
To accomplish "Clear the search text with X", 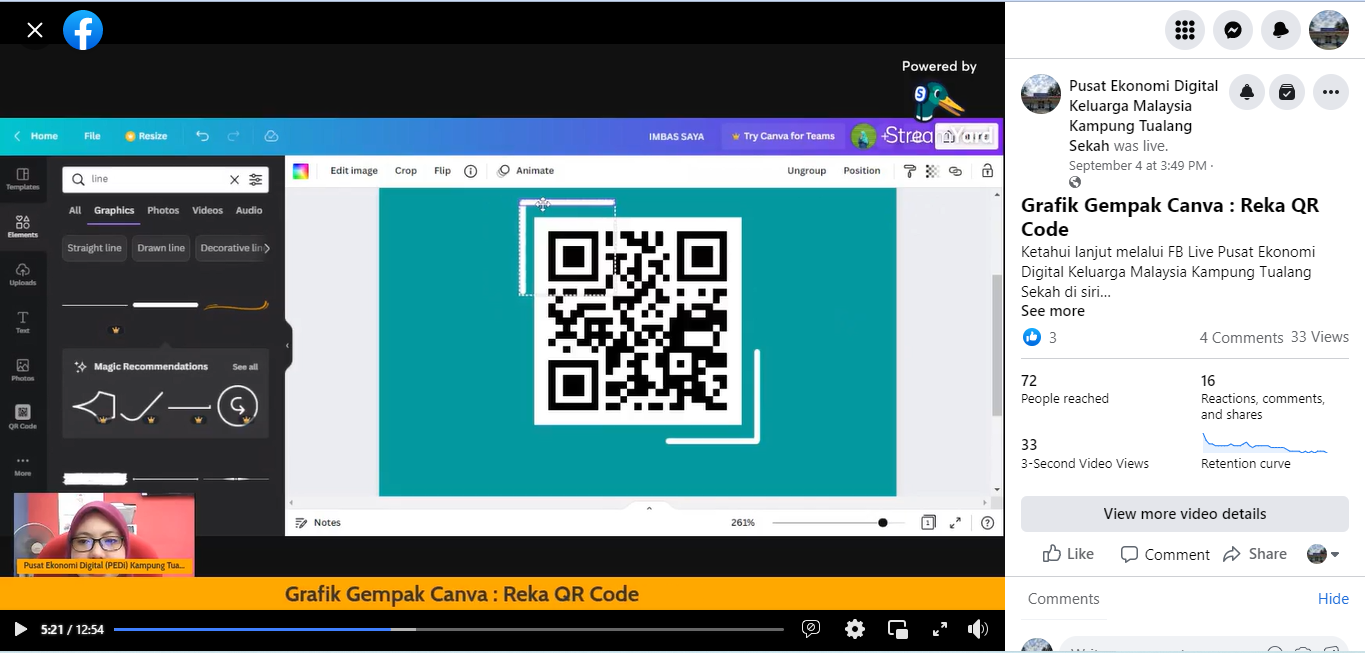I will click(x=235, y=179).
